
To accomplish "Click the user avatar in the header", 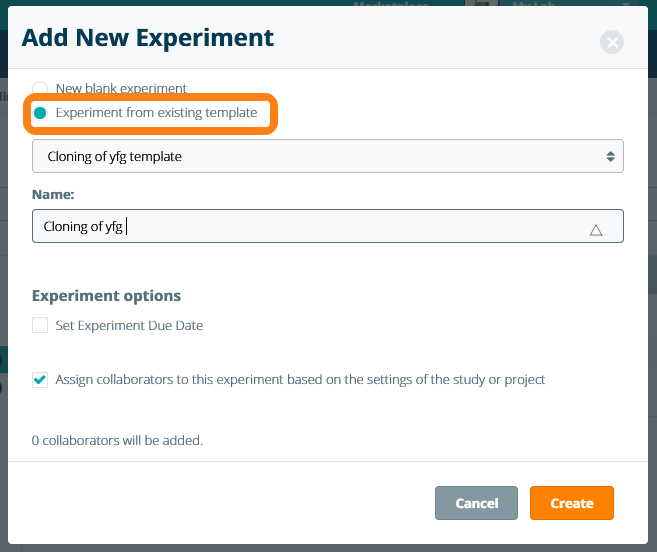I will coord(480,6).
